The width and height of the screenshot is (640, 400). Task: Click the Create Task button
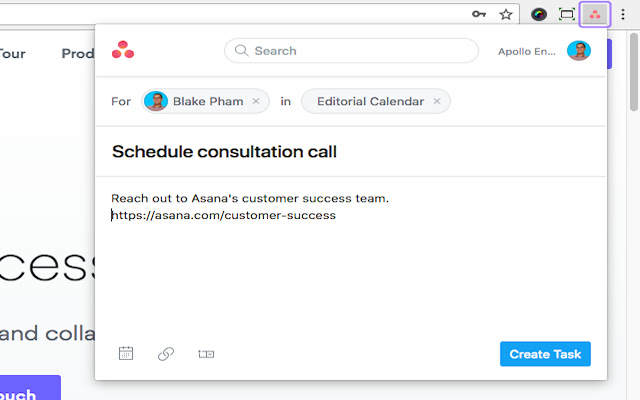click(545, 354)
